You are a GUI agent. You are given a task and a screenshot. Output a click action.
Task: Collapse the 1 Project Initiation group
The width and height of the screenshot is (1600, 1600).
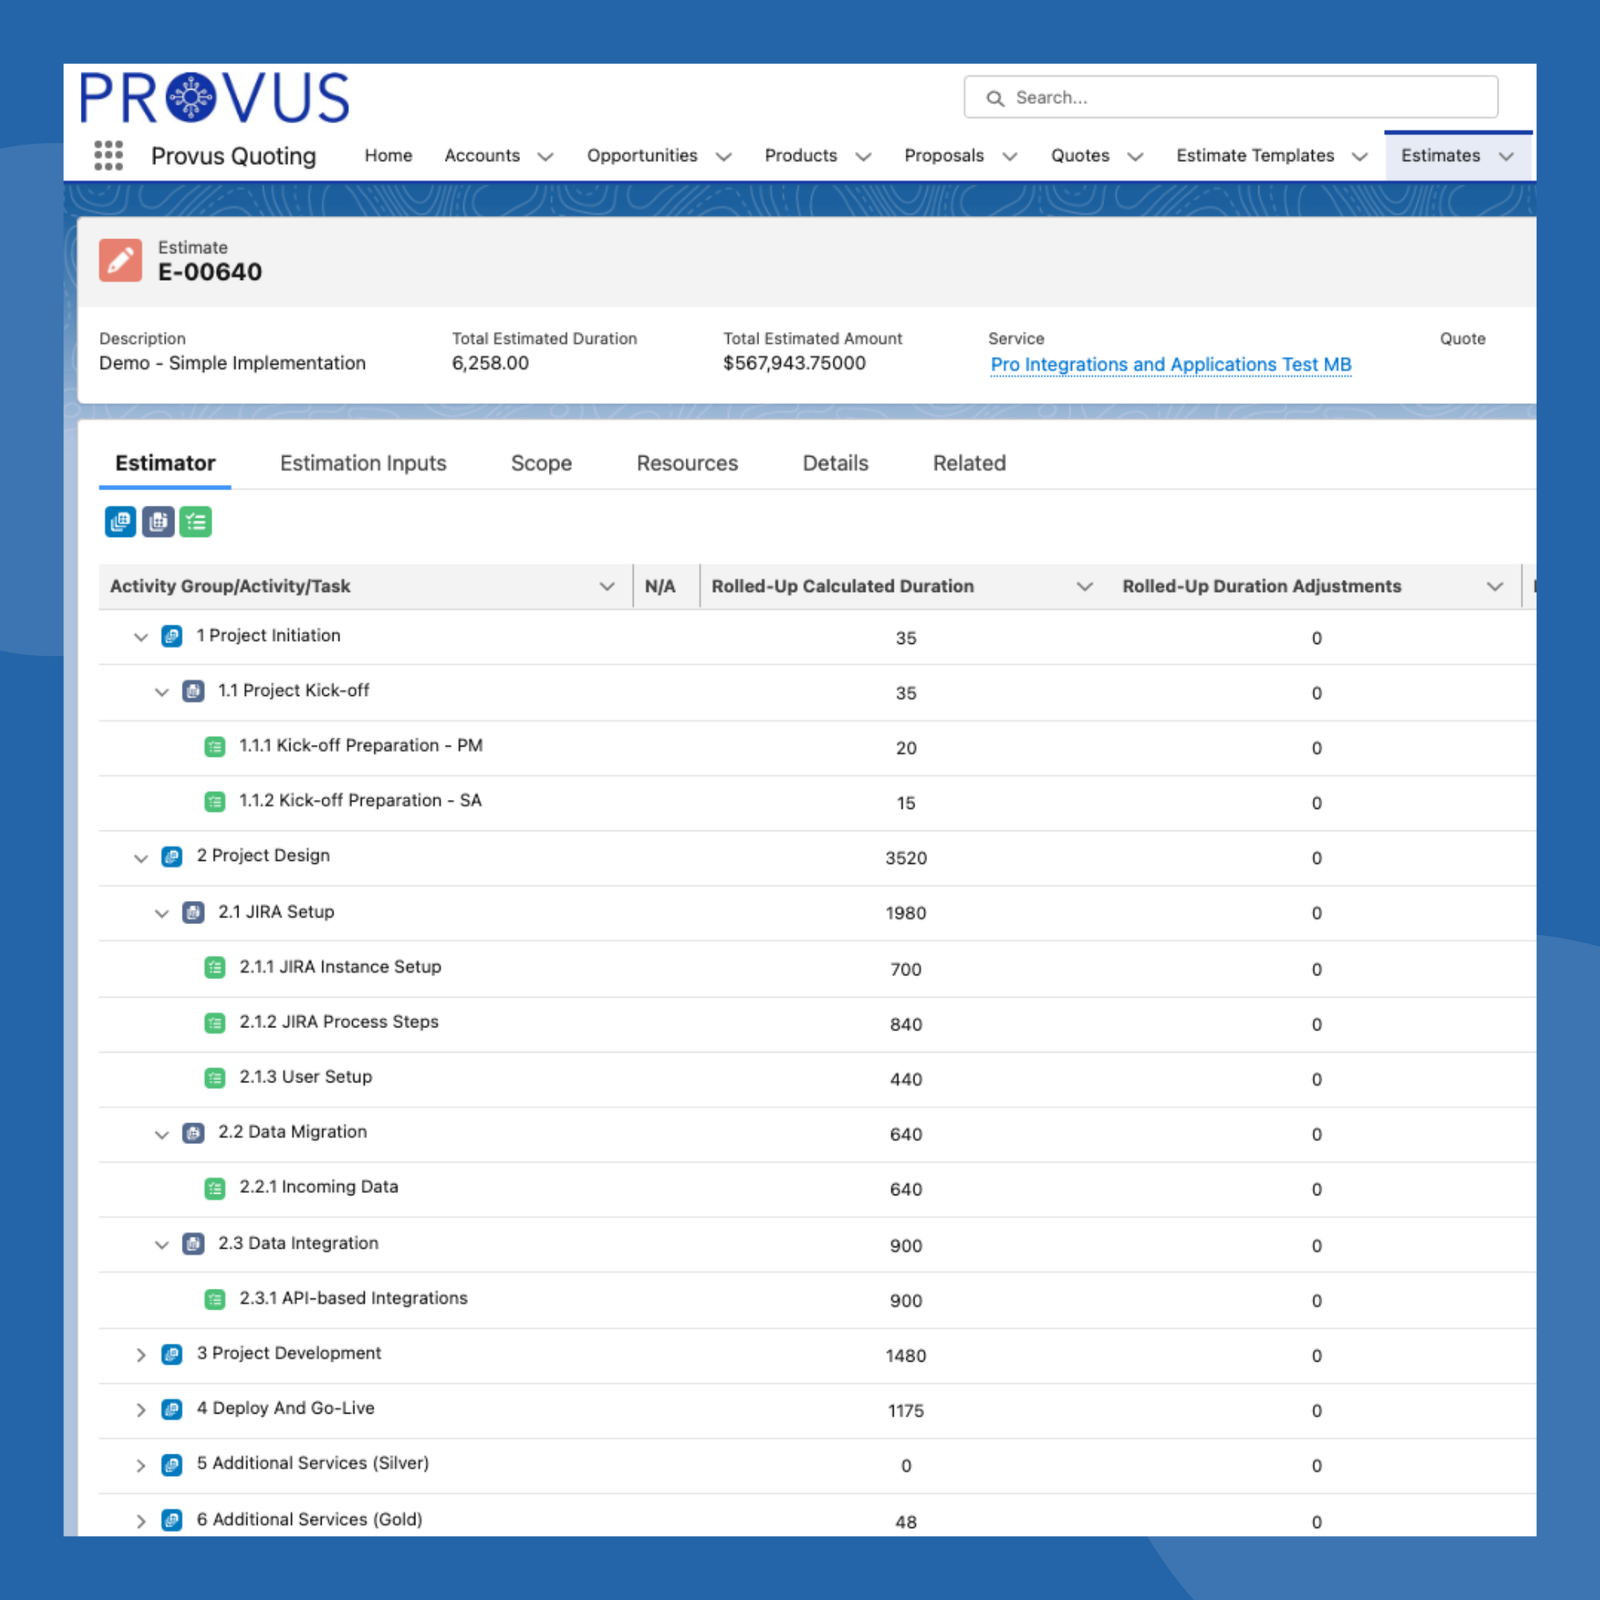click(x=141, y=637)
